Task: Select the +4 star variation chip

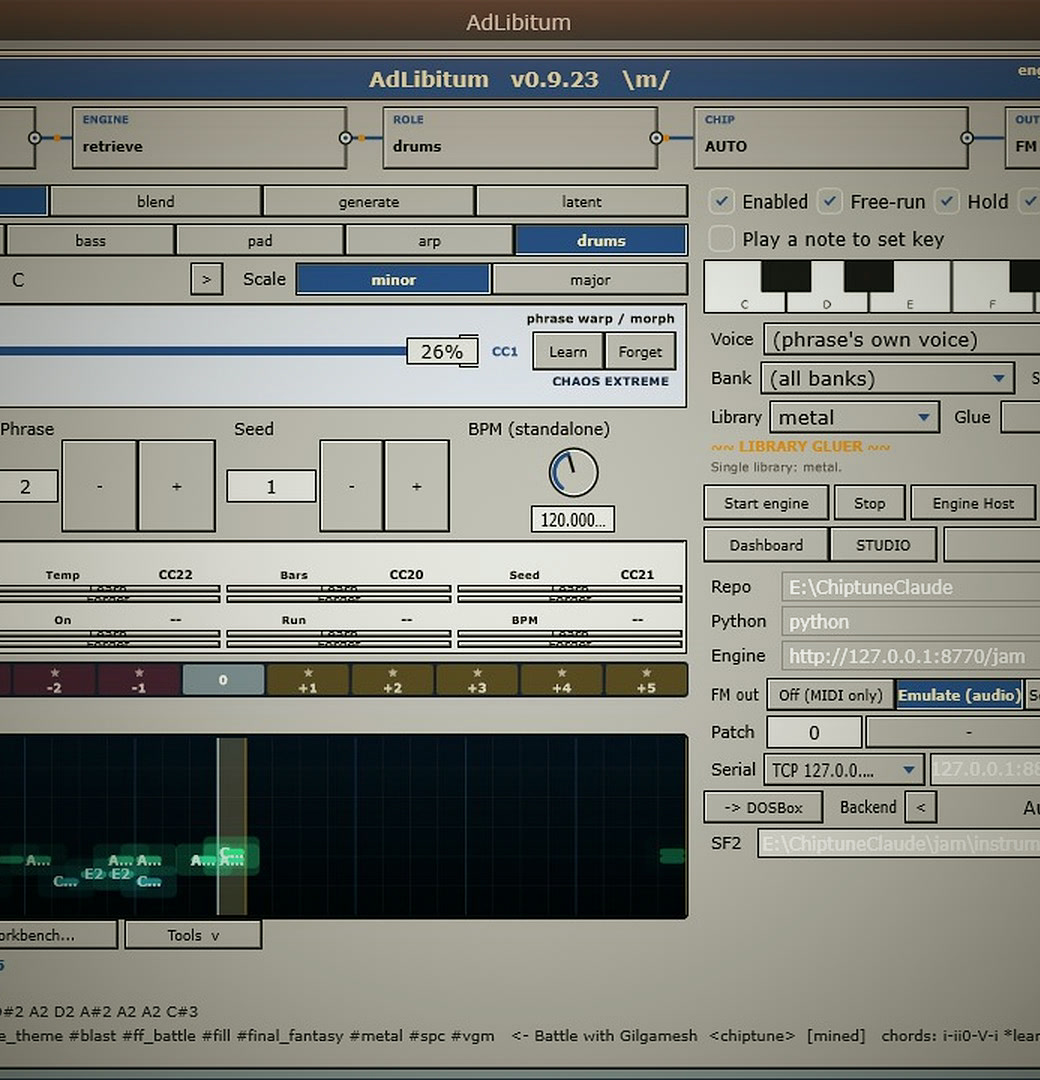Action: pyautogui.click(x=562, y=680)
